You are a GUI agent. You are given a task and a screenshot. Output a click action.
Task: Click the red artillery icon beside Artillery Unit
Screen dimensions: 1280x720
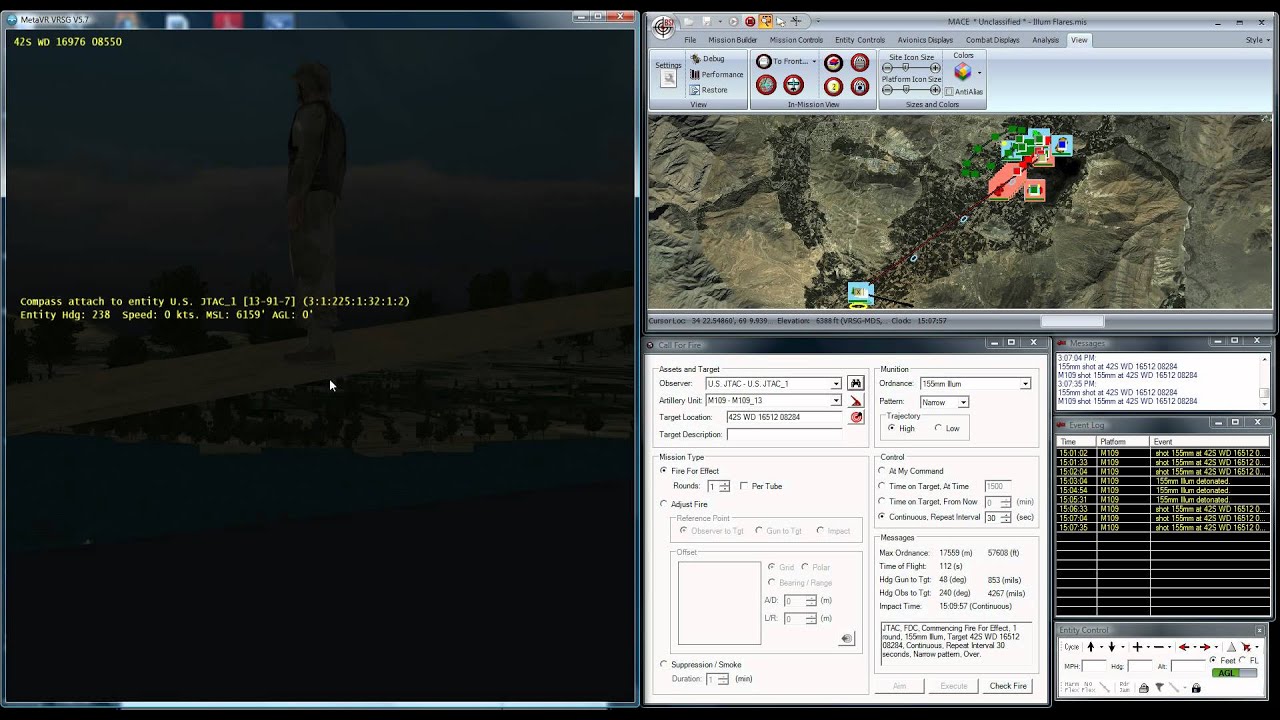point(856,401)
